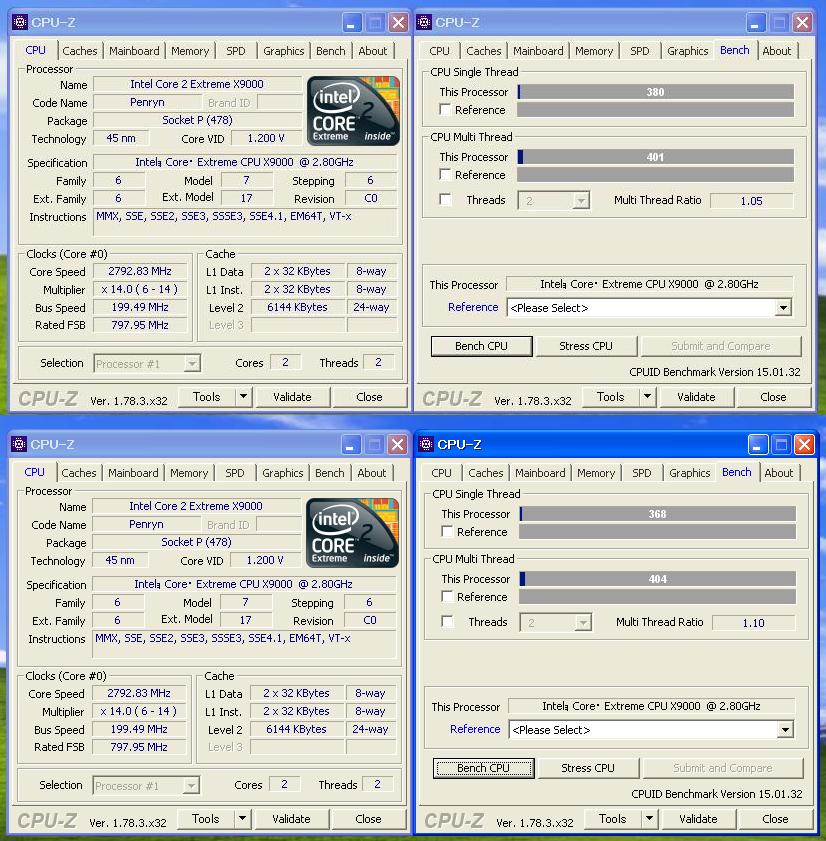Start Stress CPU in the window scoring 404
This screenshot has width=826, height=841.
(x=588, y=768)
